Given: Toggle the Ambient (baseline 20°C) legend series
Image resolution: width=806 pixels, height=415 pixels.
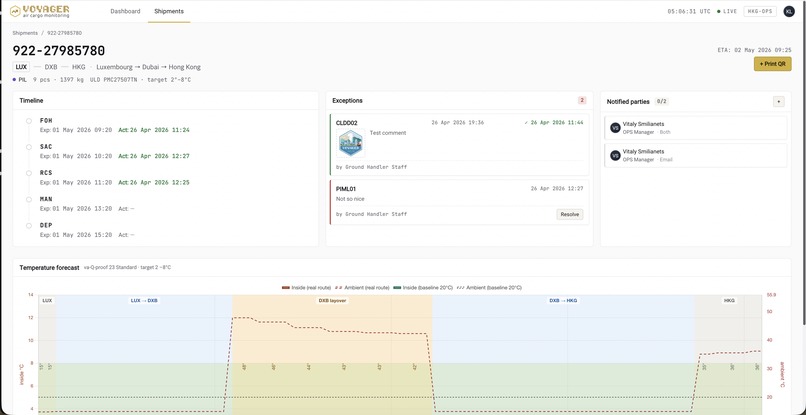Looking at the screenshot, I should click(489, 287).
